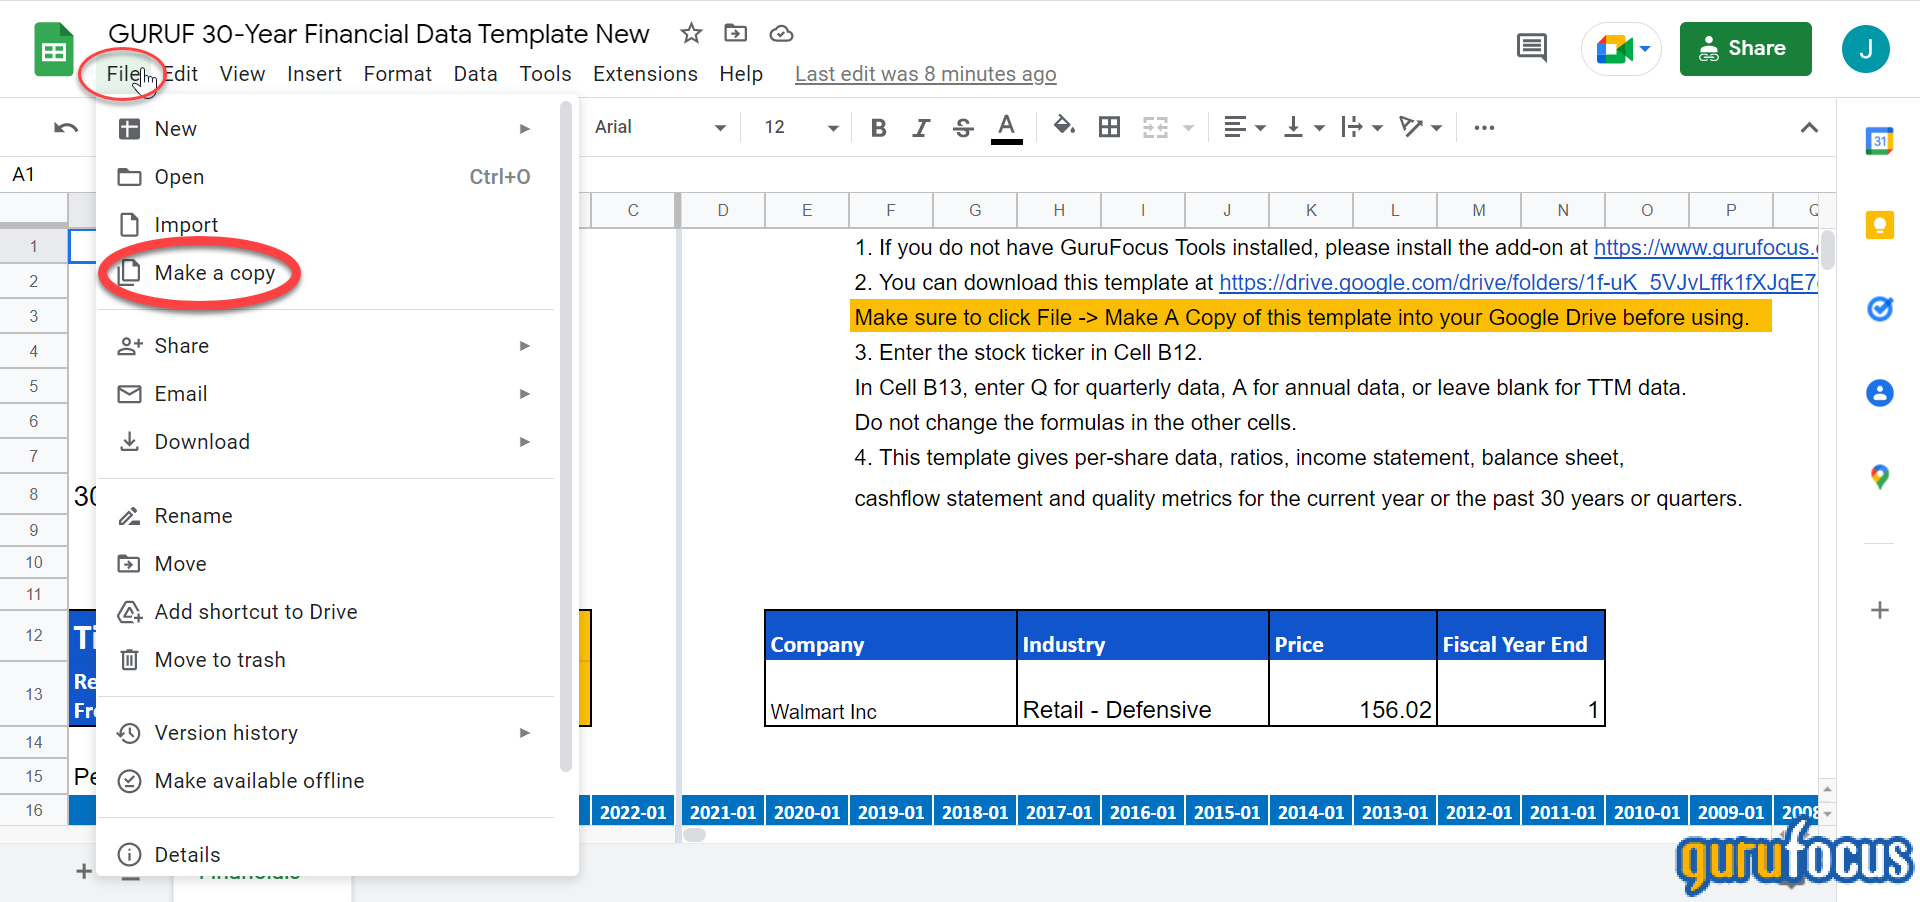Open the Arial font dropdown

[660, 128]
